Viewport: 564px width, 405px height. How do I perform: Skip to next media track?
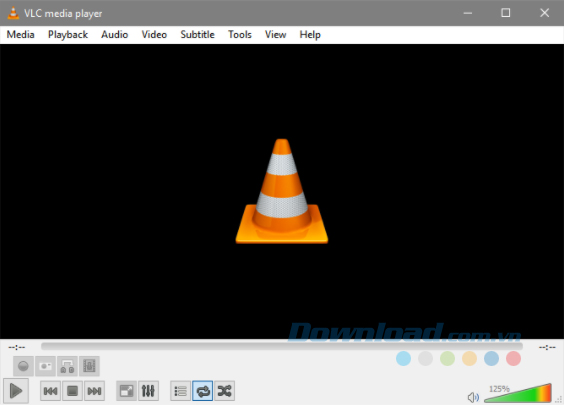[x=94, y=391]
